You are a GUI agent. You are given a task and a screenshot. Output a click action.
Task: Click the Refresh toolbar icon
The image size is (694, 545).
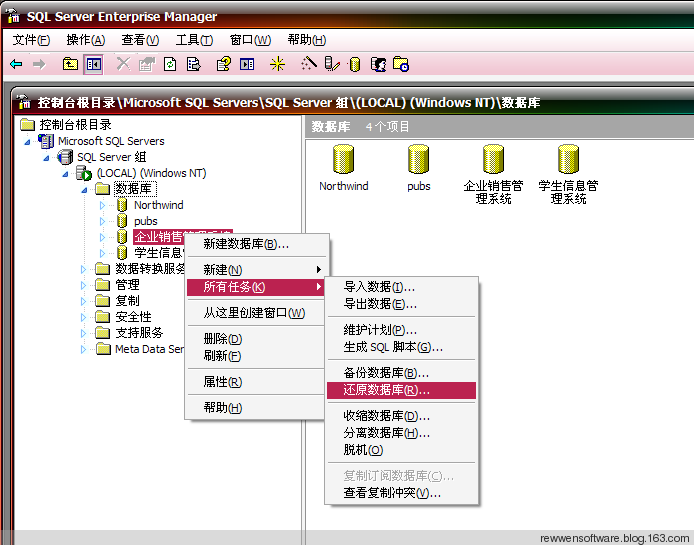tap(170, 65)
